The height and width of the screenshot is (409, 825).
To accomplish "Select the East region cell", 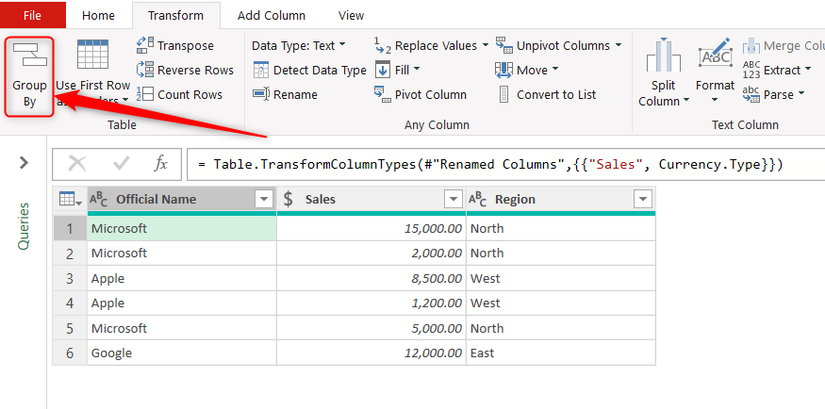I will [x=561, y=353].
